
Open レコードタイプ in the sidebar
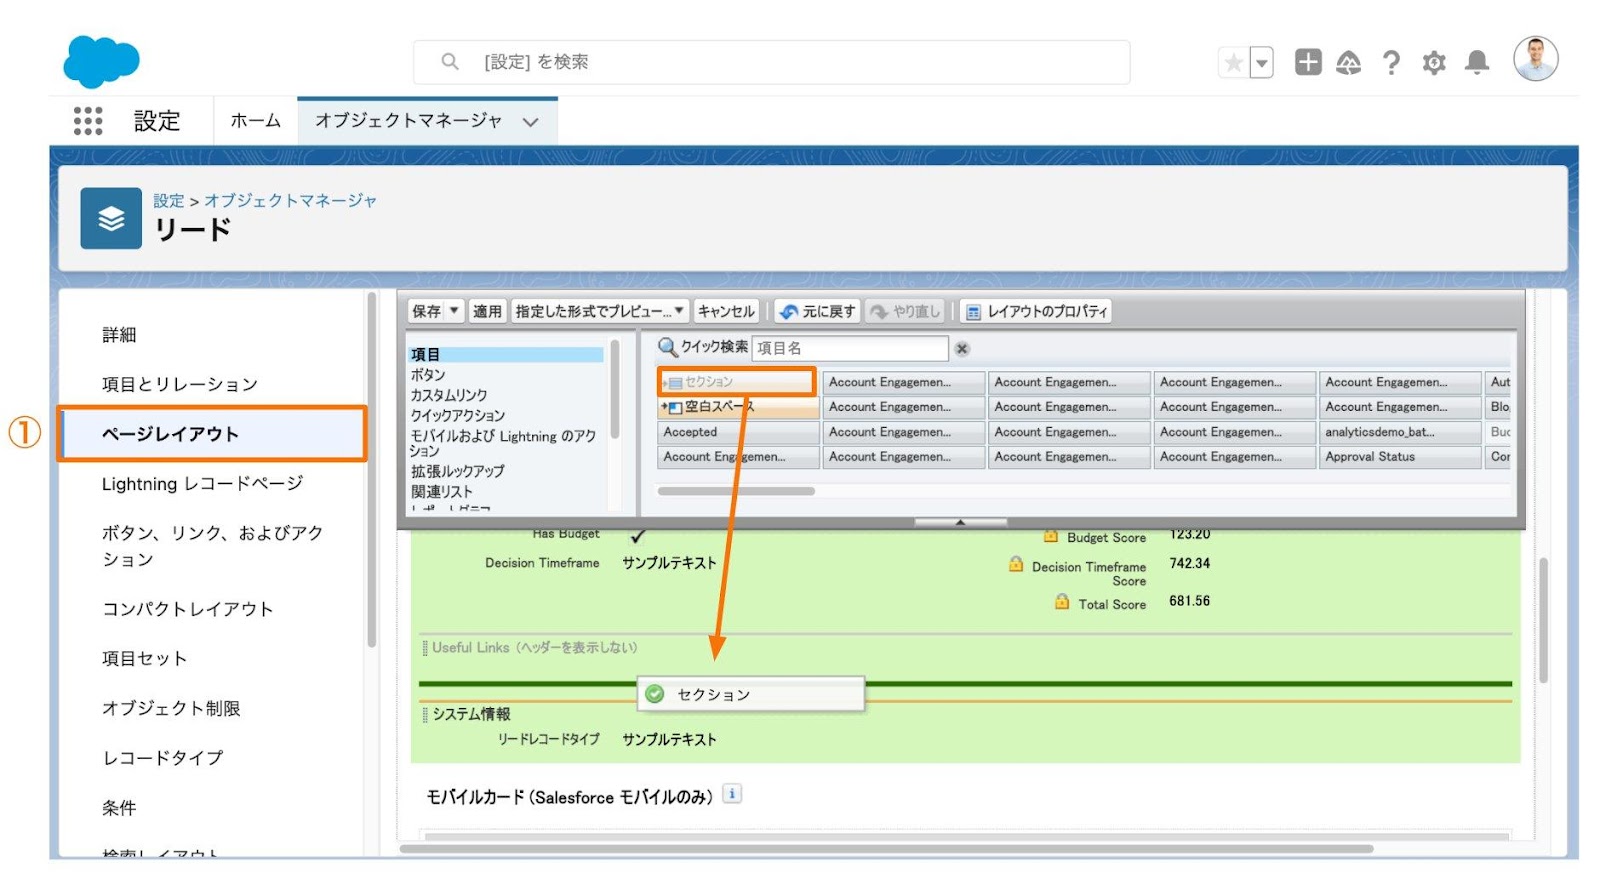(x=162, y=758)
